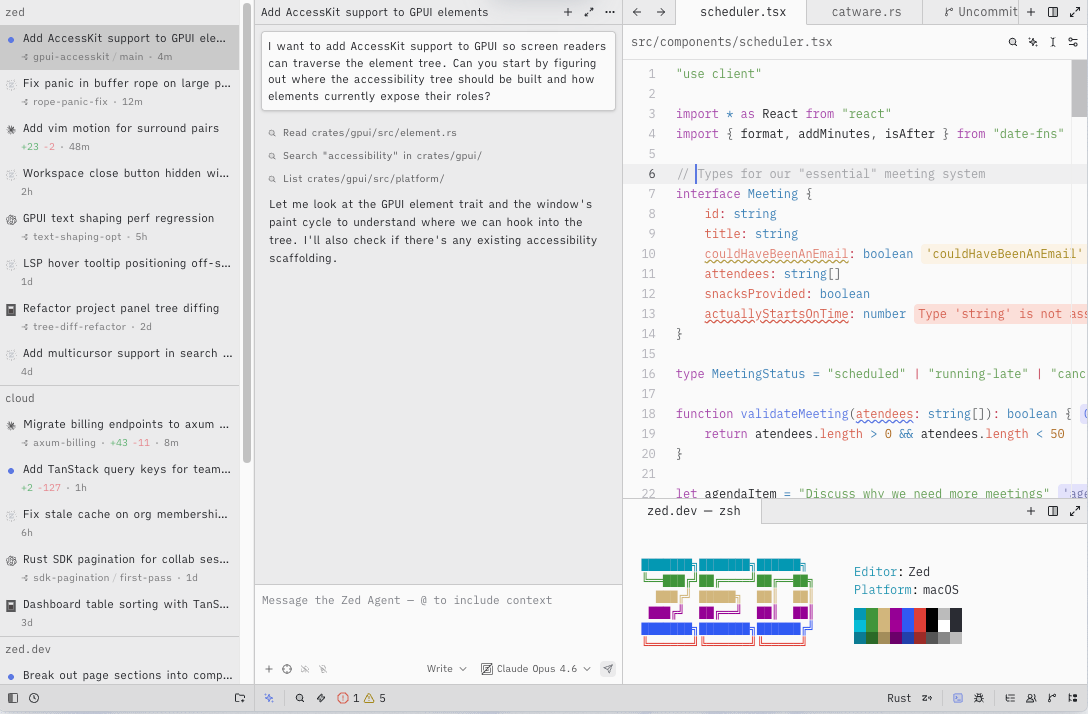The image size is (1088, 714).
Task: Maximize the terminal panel
Action: point(1074,511)
